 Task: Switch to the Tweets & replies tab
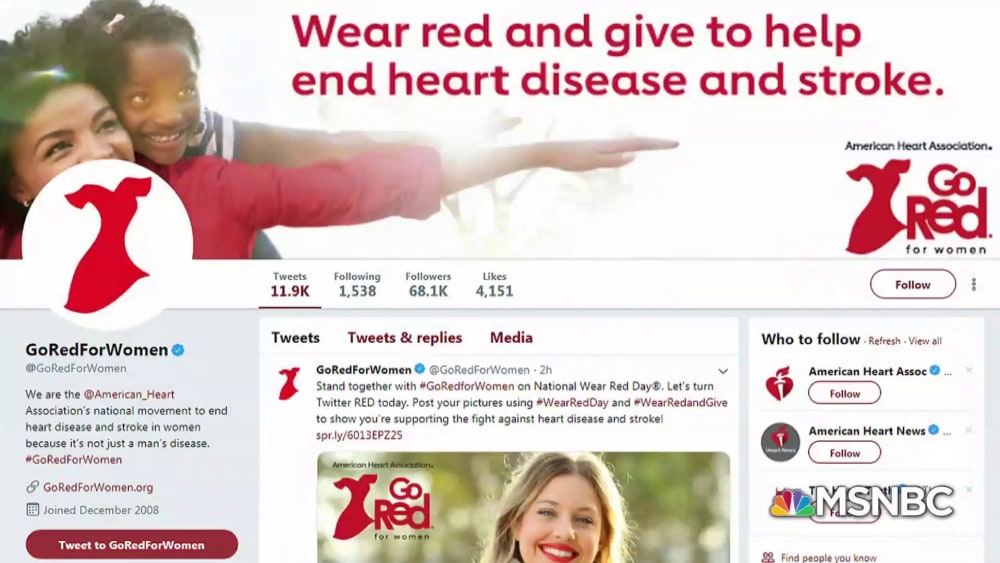[404, 337]
